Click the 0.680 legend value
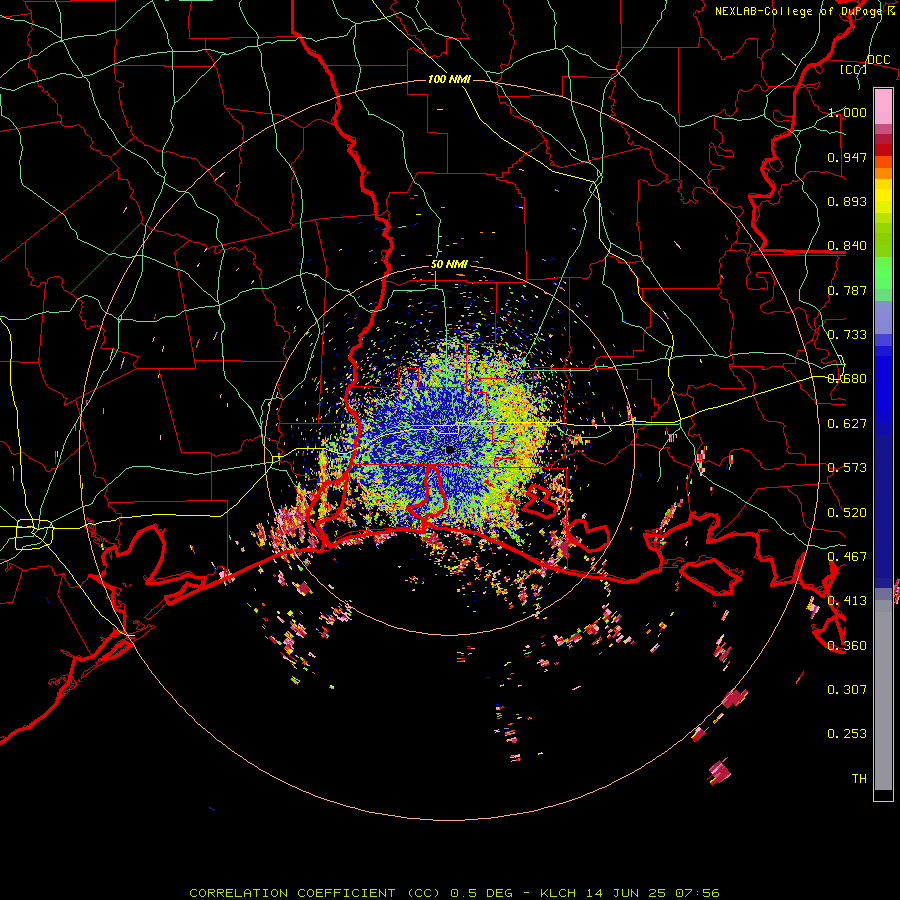Image resolution: width=900 pixels, height=900 pixels. (847, 379)
